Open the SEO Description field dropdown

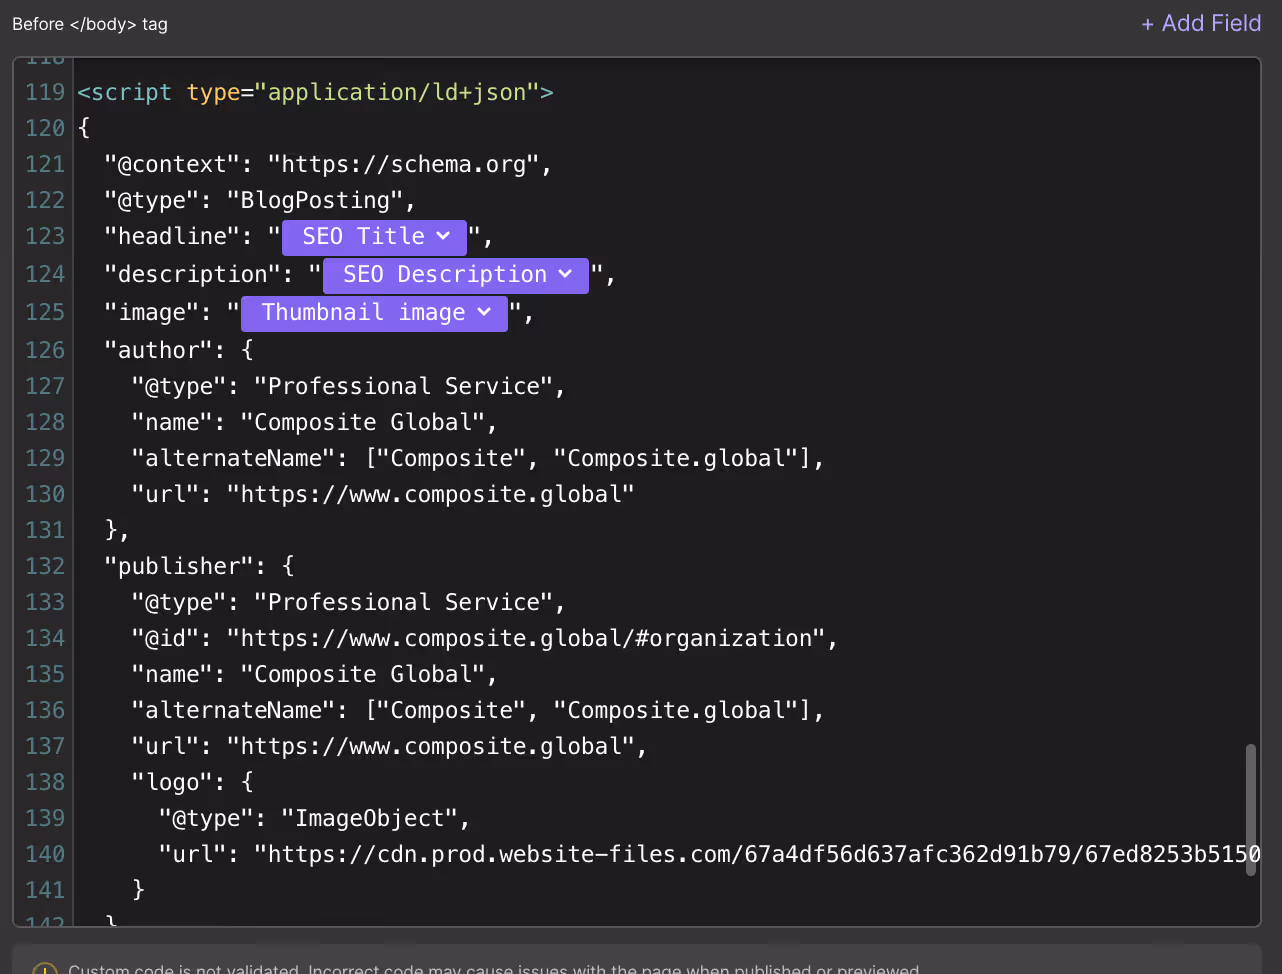coord(456,275)
